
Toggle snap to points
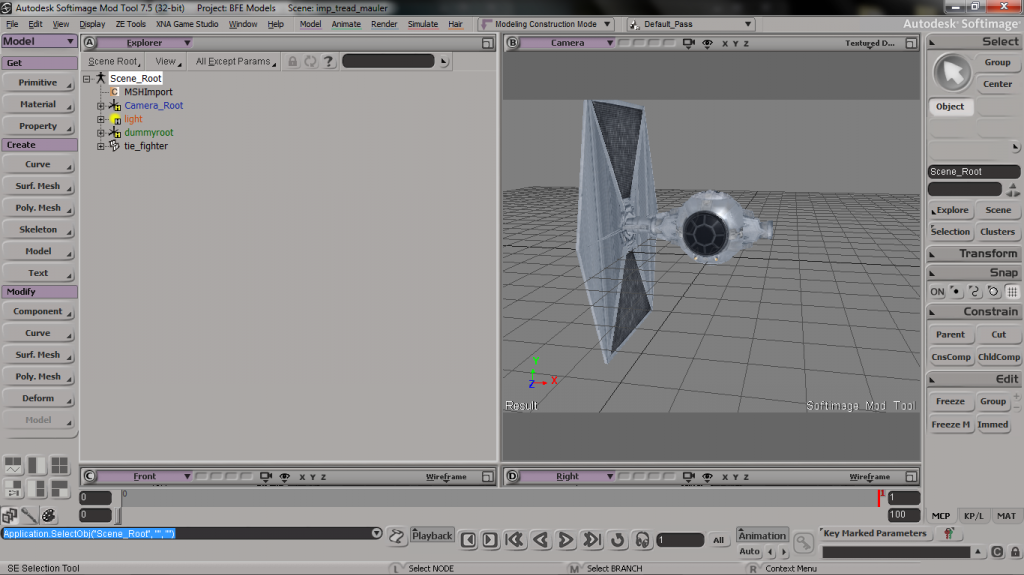tap(955, 292)
